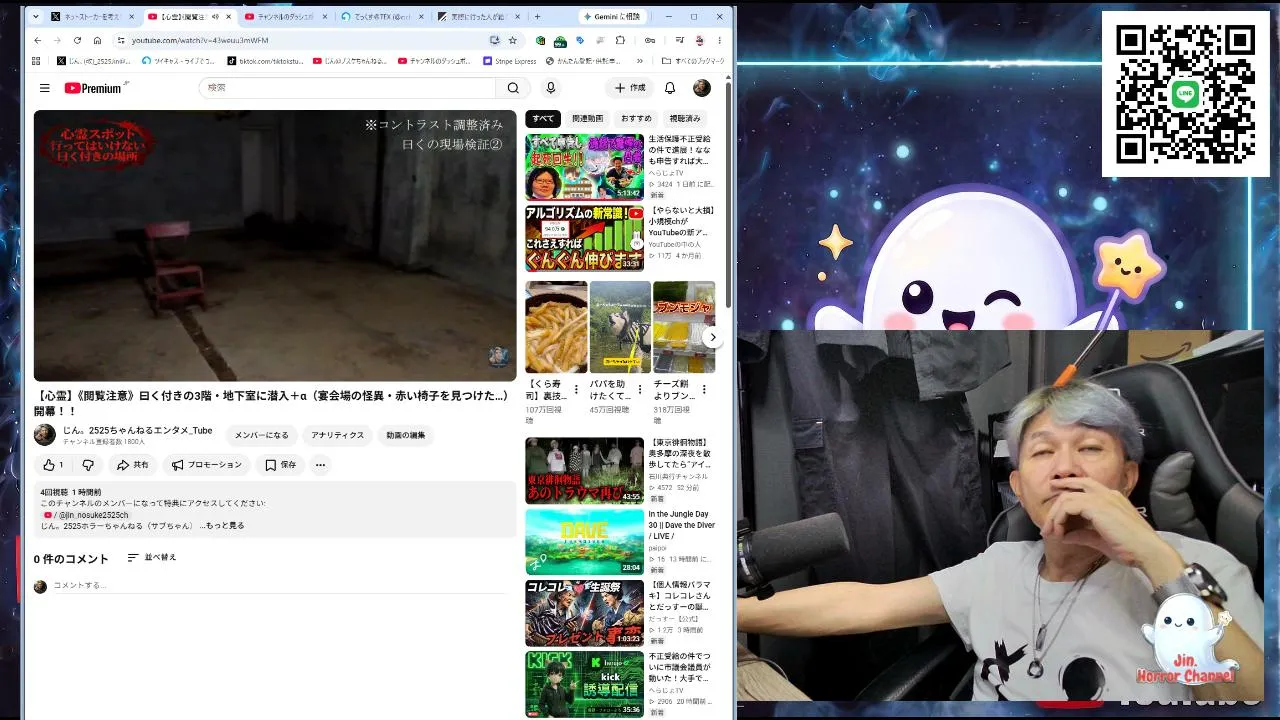
Task: Like the video with thumbs up
Action: coord(53,465)
